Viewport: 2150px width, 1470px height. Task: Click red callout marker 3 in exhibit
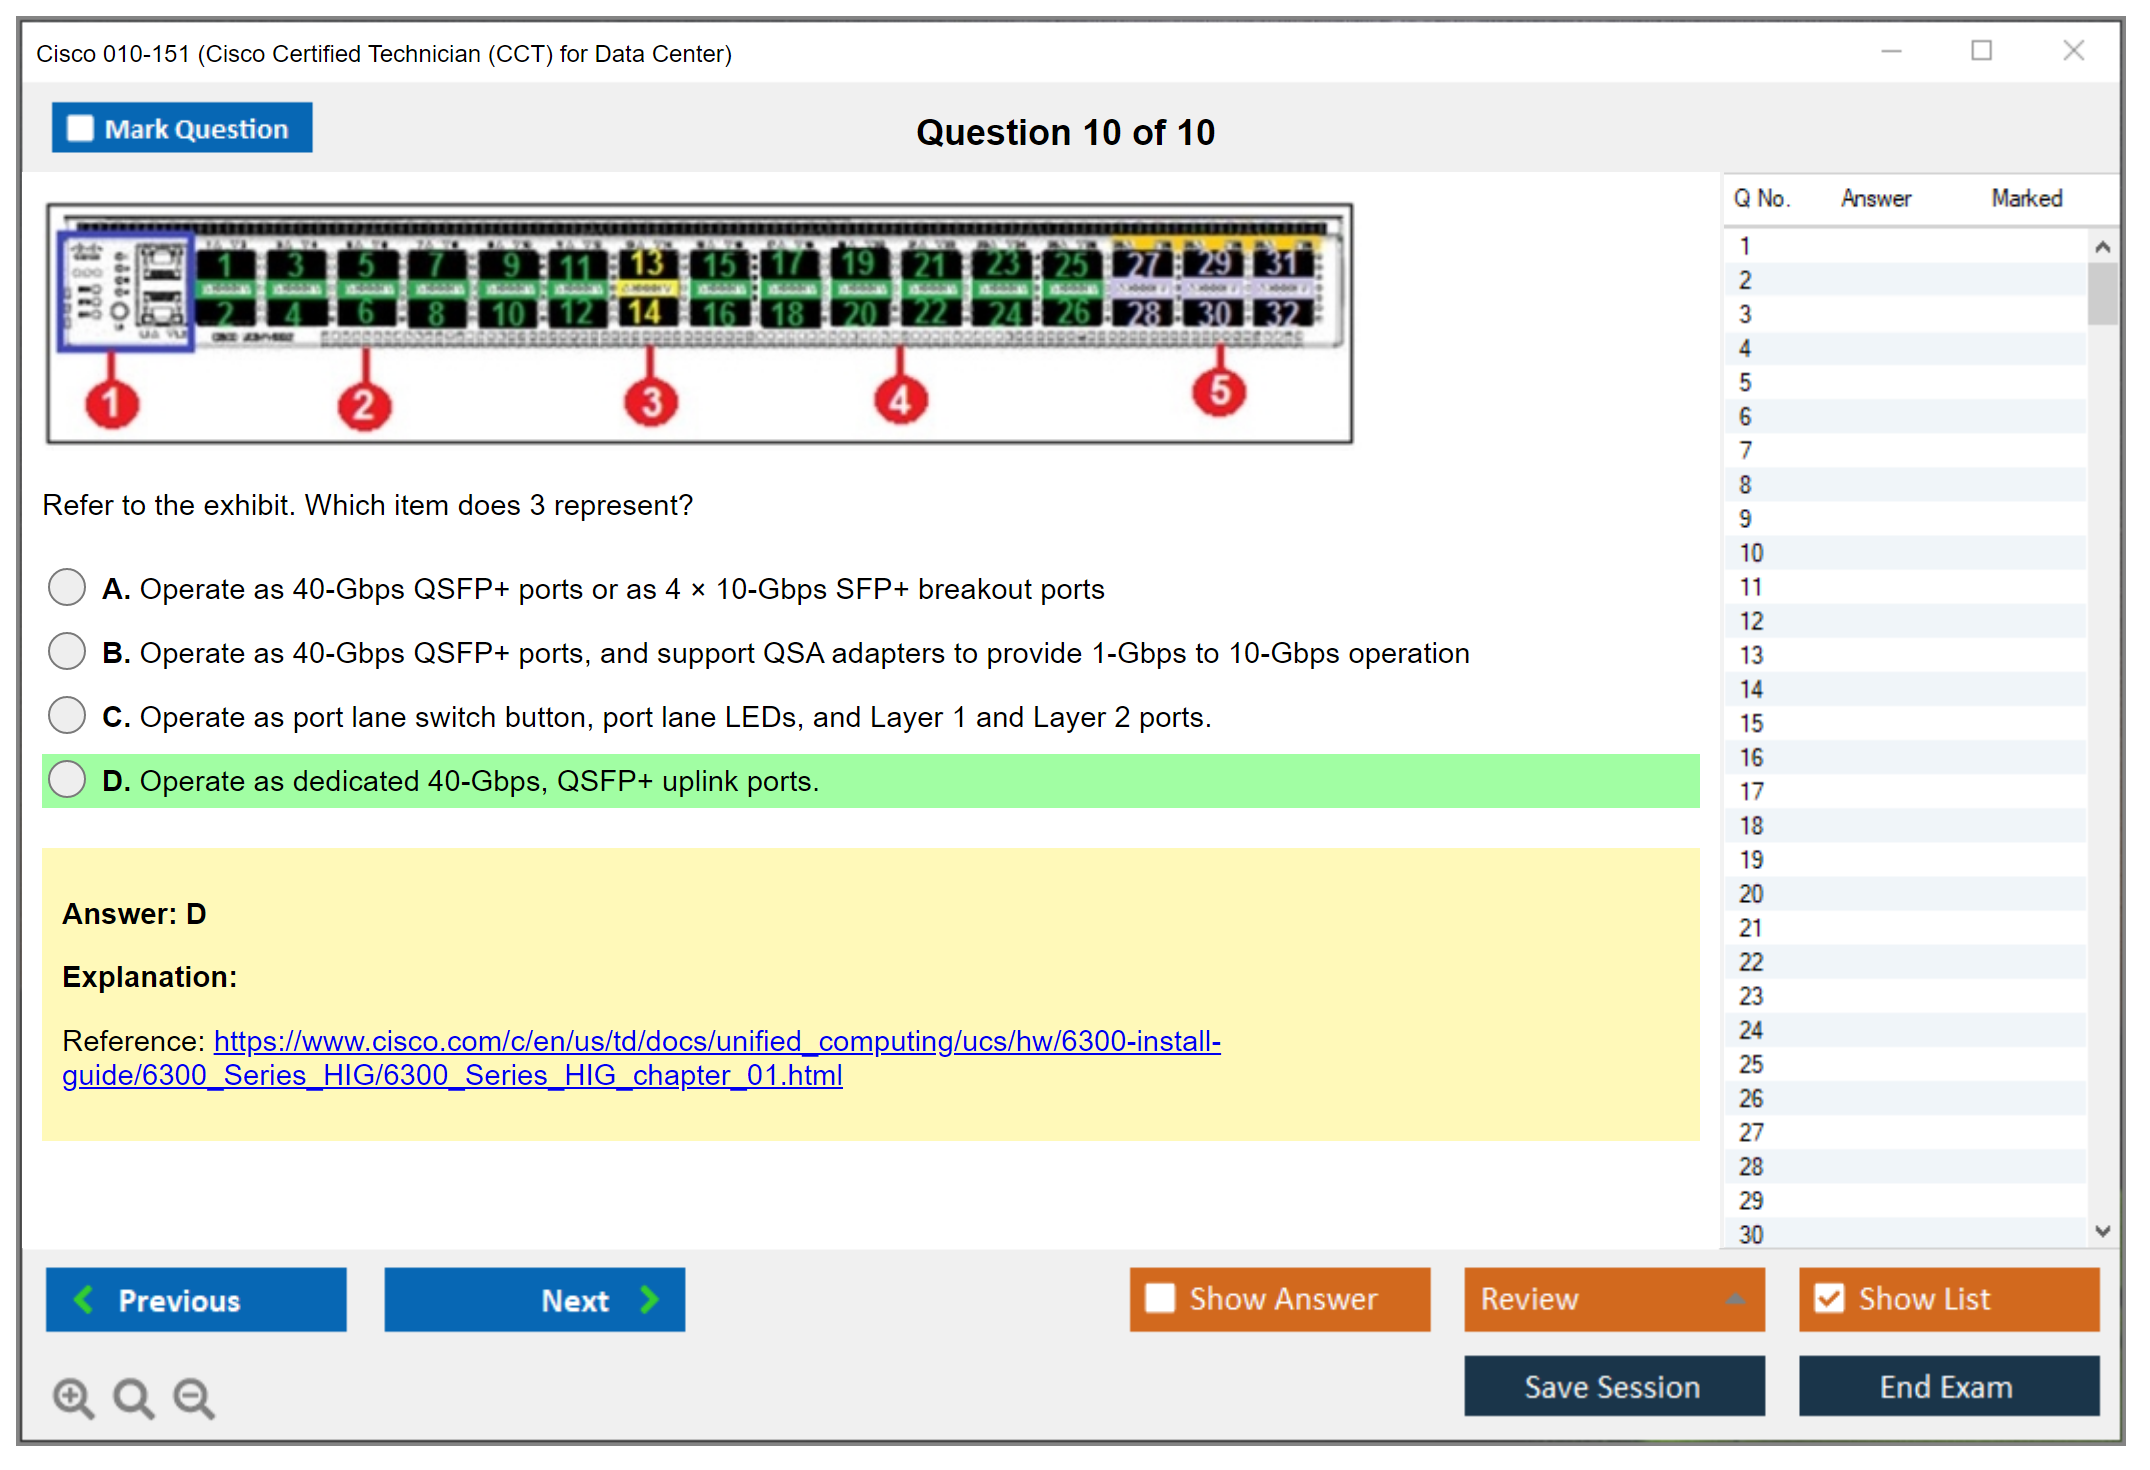tap(651, 402)
